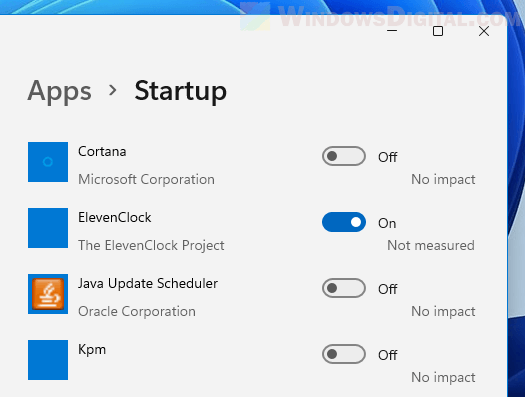
Task: Click the Cortana app icon
Action: click(x=48, y=162)
